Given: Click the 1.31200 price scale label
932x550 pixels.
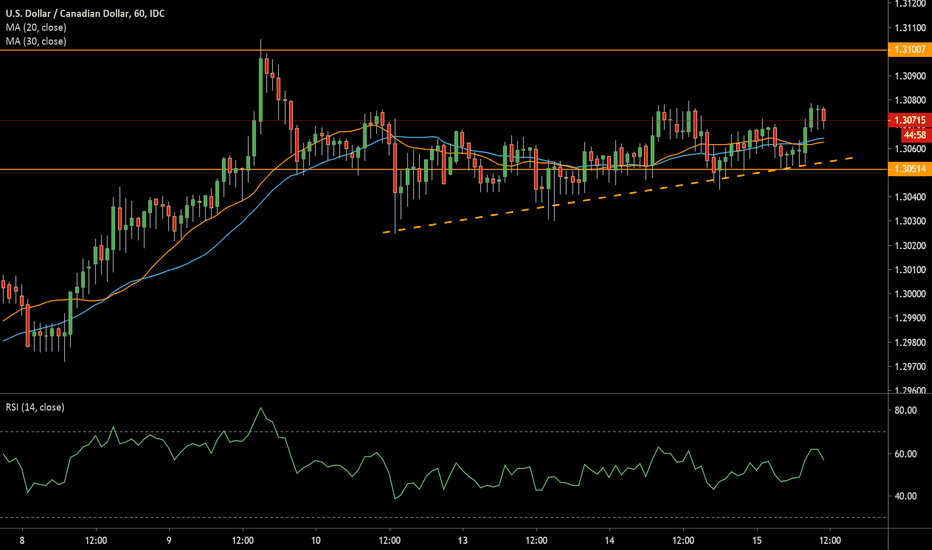Looking at the screenshot, I should [908, 4].
